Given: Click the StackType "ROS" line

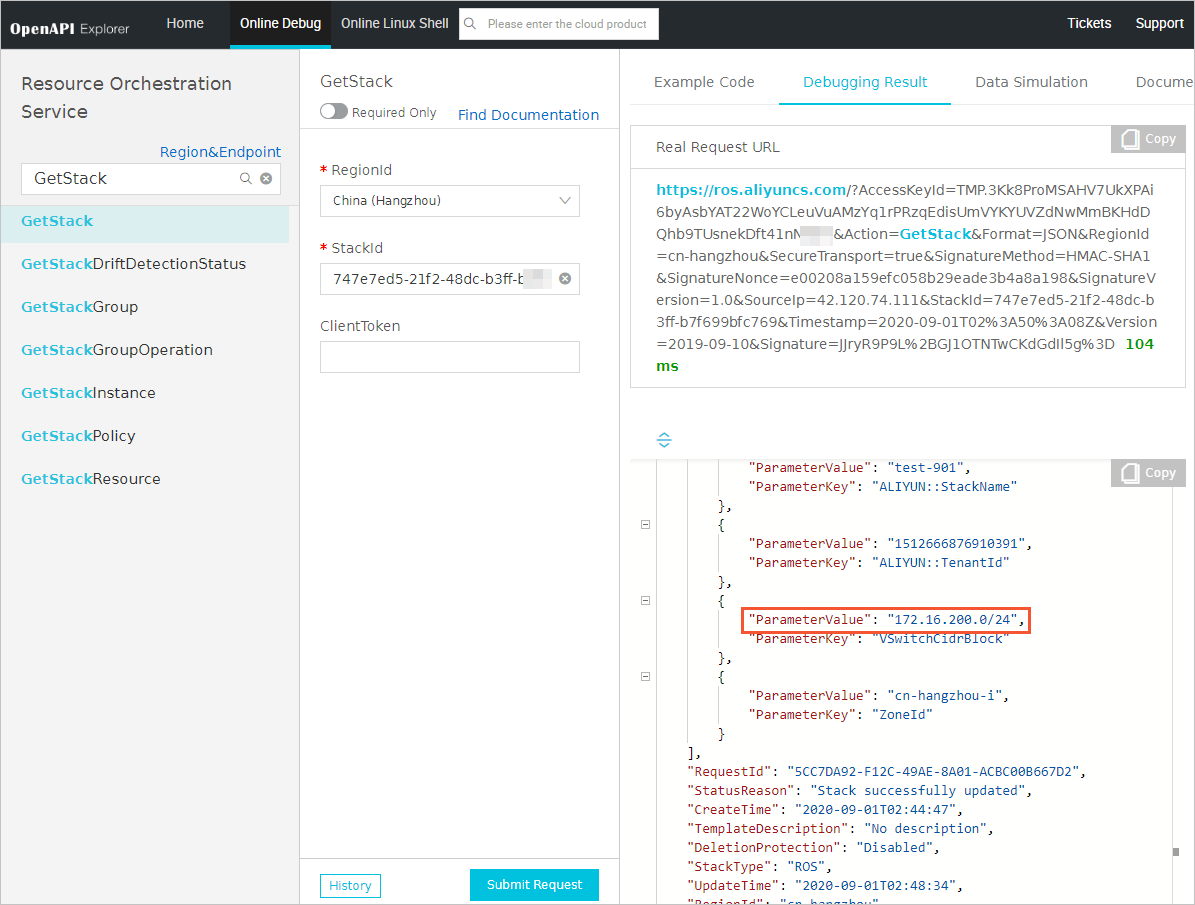Looking at the screenshot, I should point(759,866).
